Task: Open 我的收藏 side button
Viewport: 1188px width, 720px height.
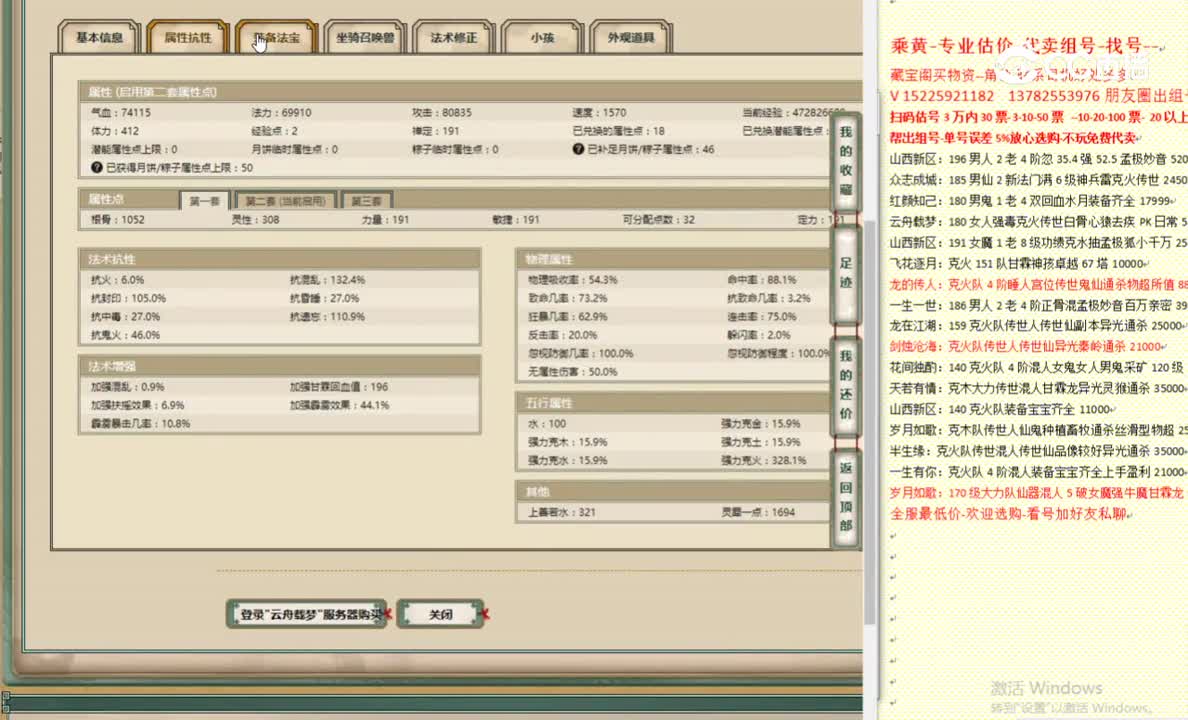Action: point(846,161)
